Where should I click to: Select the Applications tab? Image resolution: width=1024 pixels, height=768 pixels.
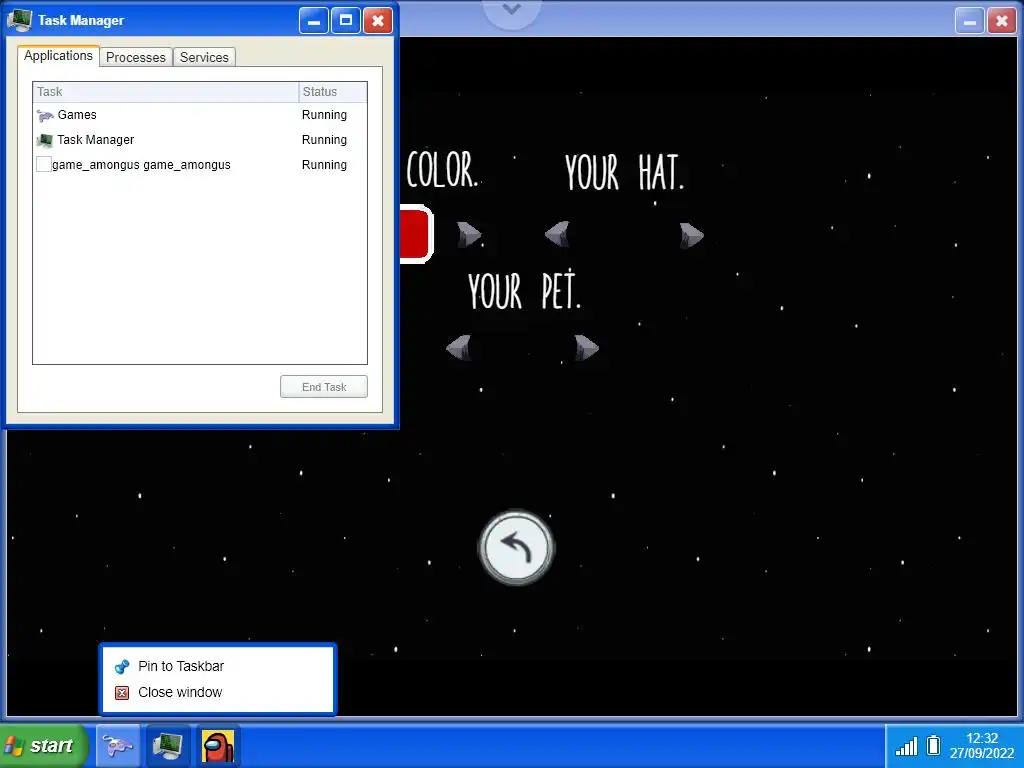[58, 56]
